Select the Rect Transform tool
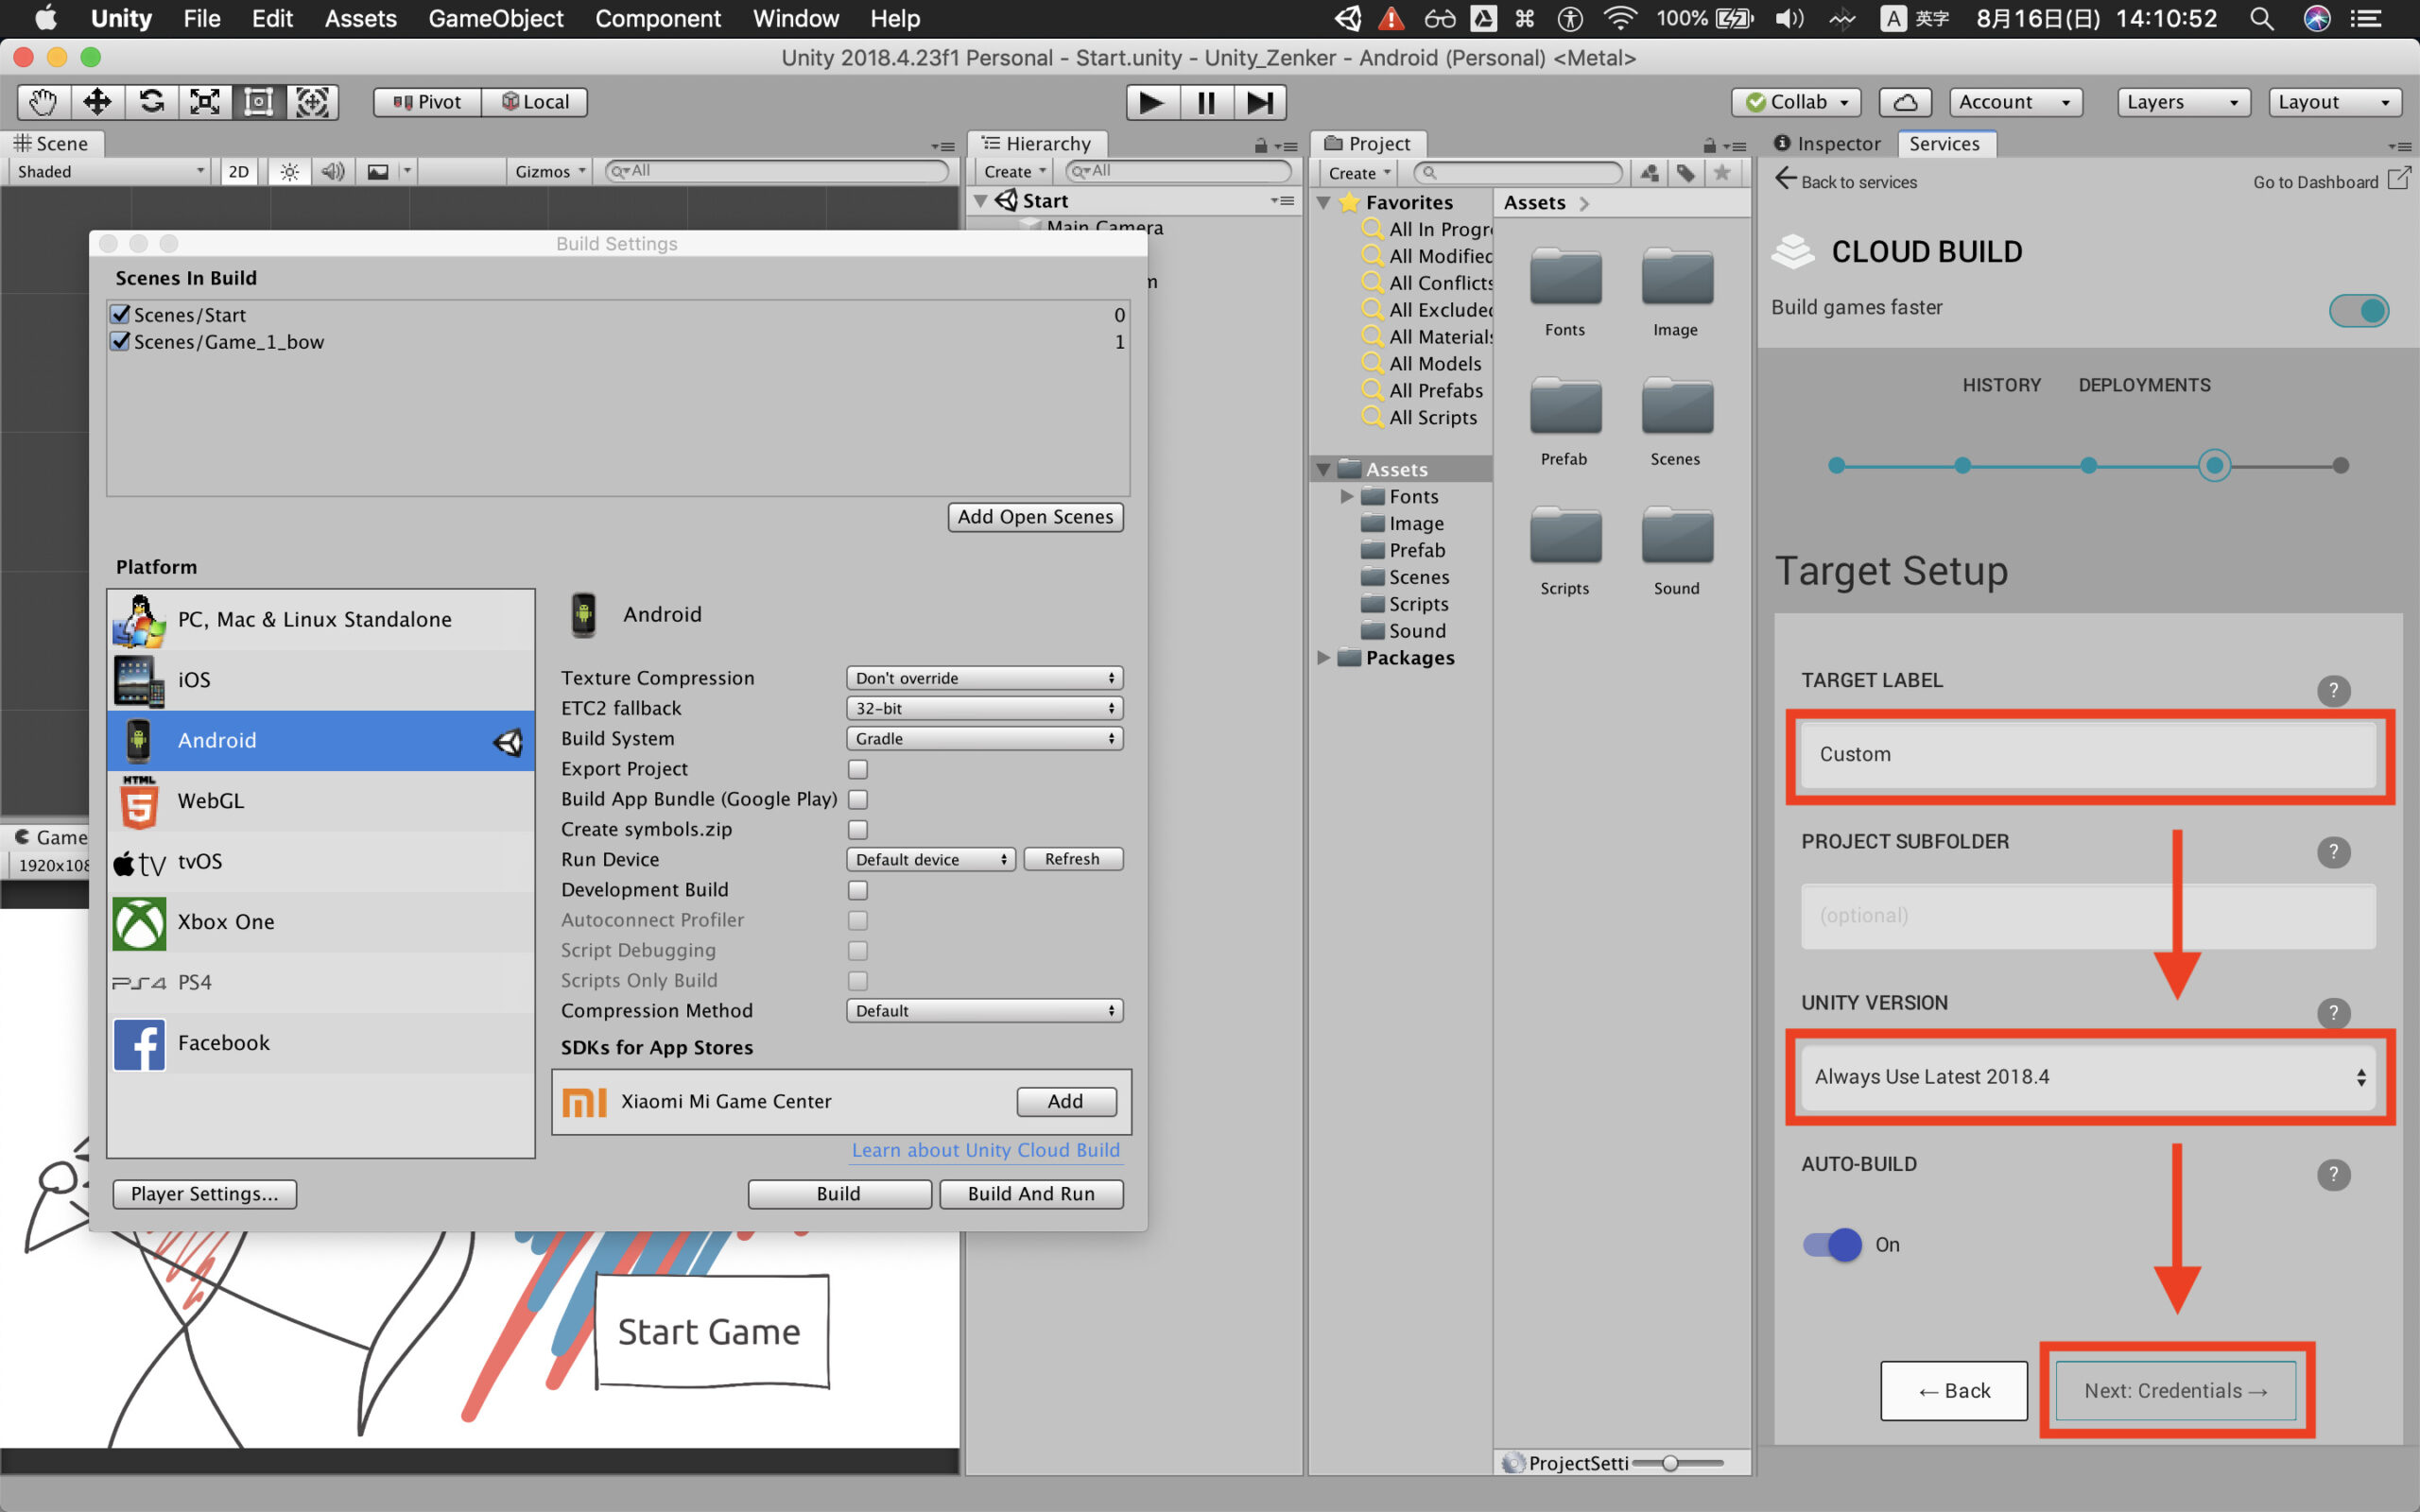 coord(259,102)
